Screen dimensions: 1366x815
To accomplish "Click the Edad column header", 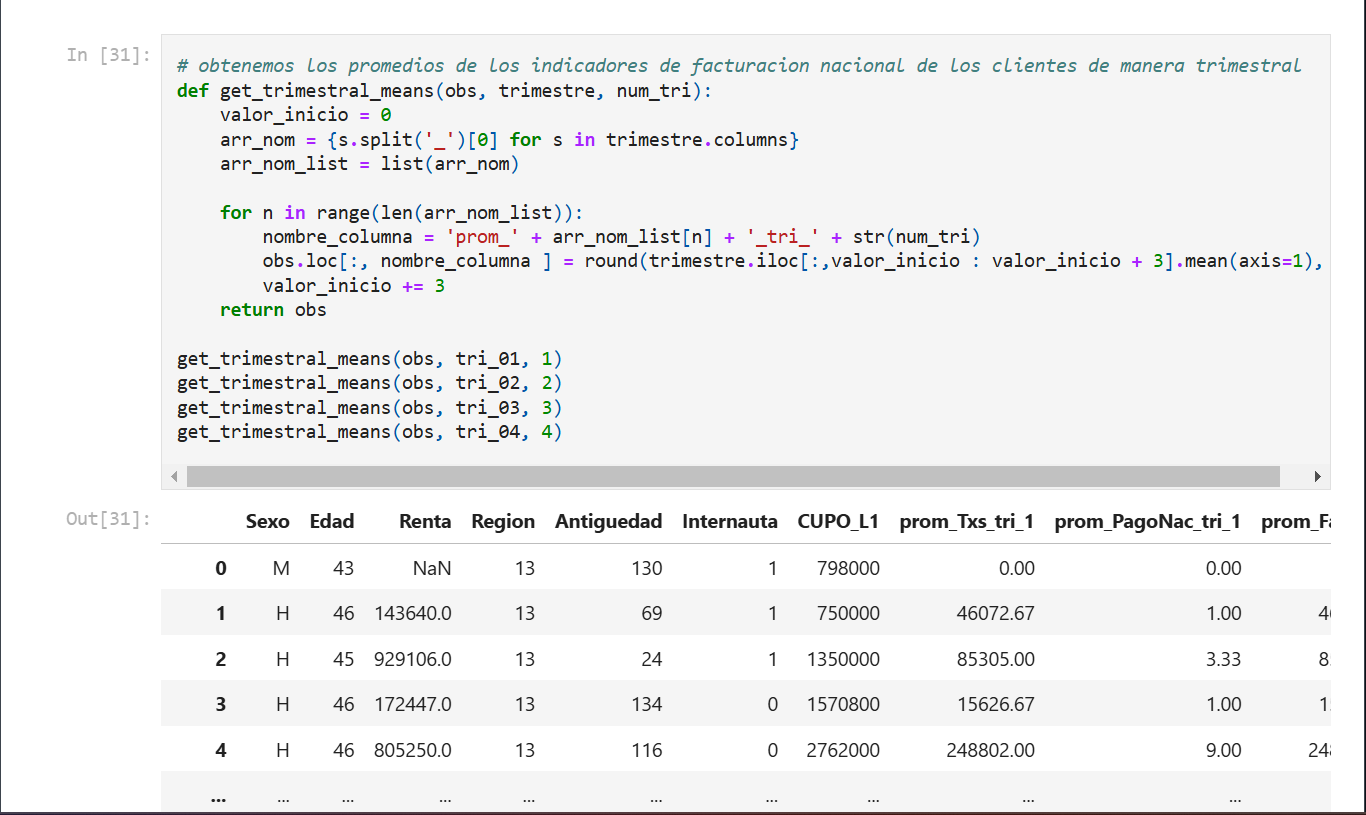I will pyautogui.click(x=332, y=521).
